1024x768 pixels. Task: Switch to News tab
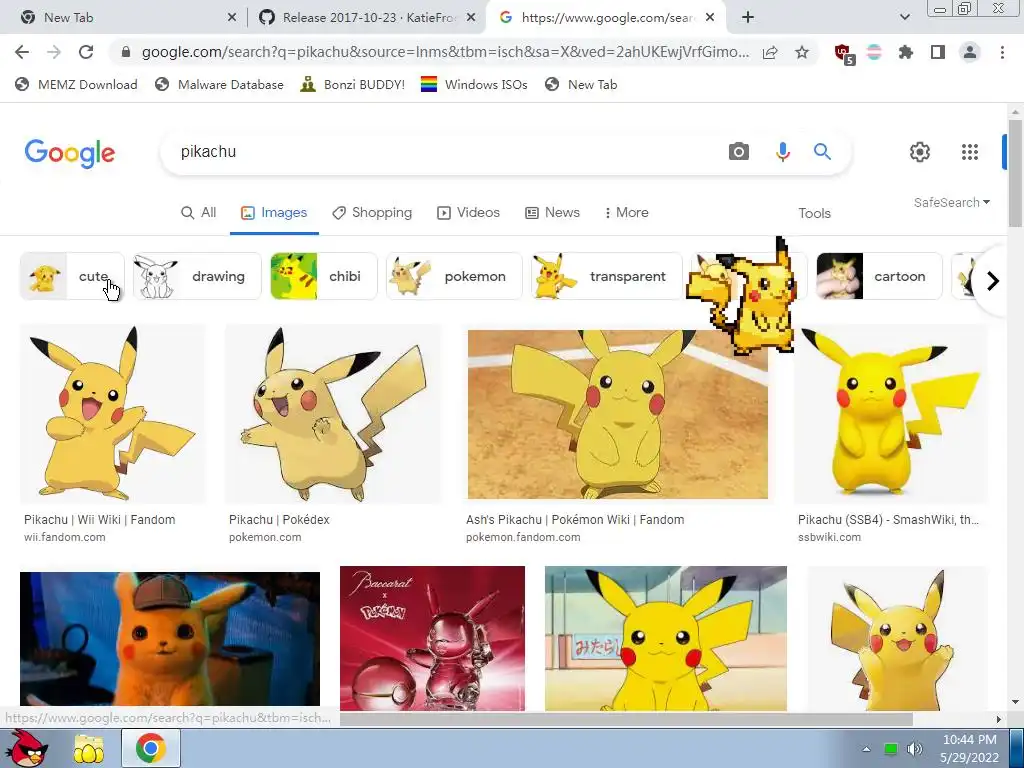552,213
